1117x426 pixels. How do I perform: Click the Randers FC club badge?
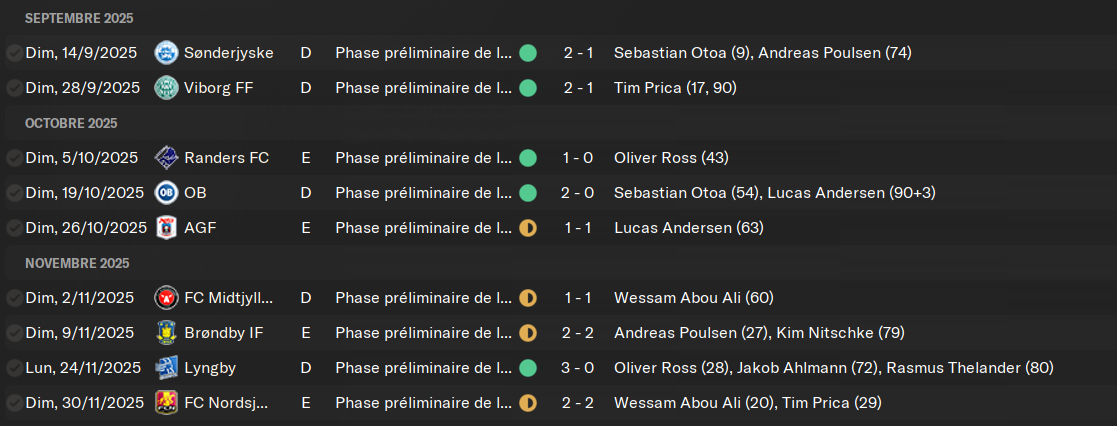click(166, 158)
